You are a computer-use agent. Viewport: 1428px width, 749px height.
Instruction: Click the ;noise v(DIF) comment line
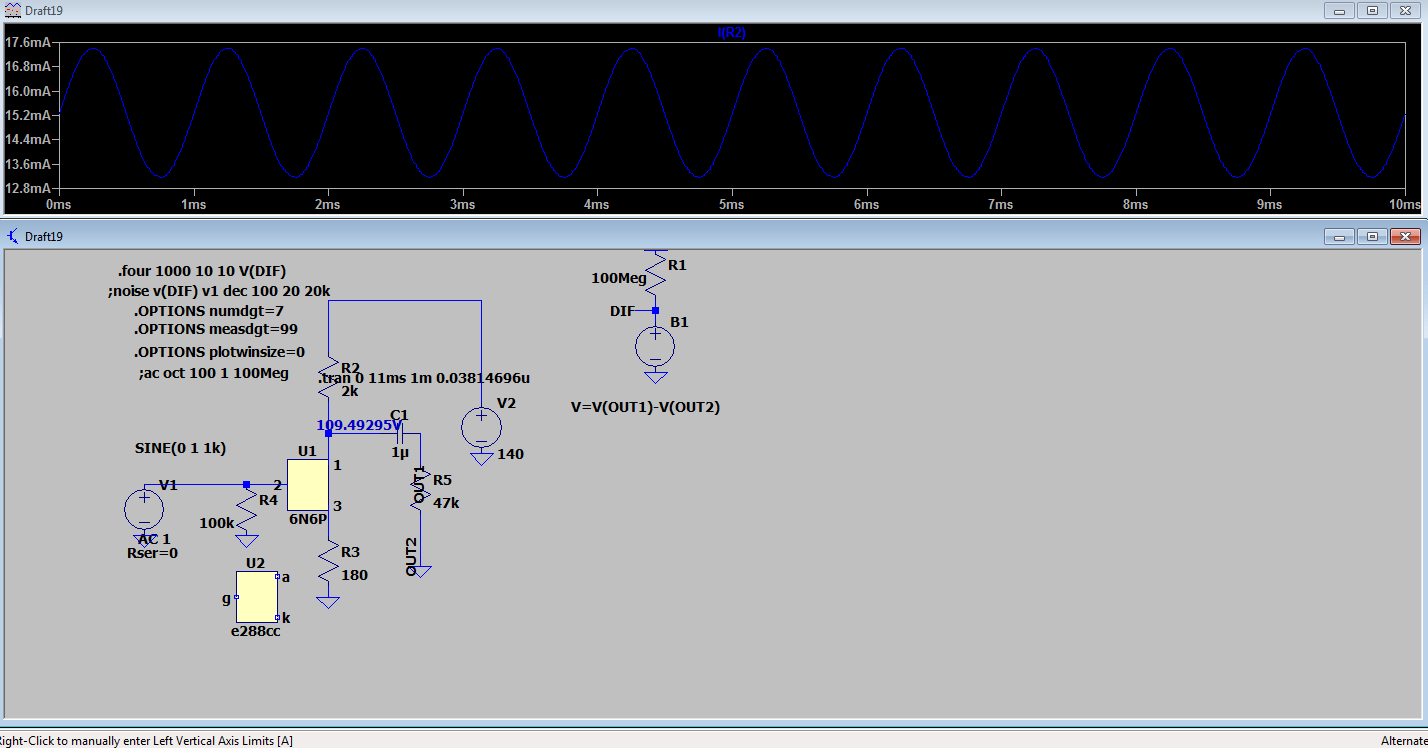[x=219, y=291]
